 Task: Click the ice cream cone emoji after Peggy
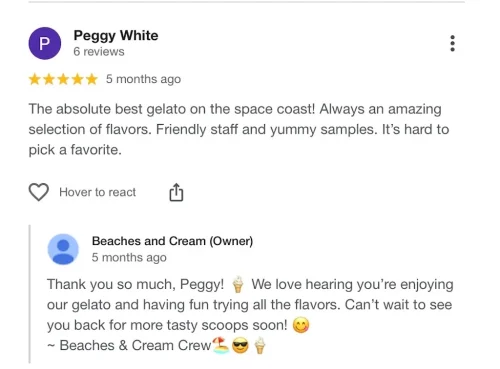click(238, 284)
